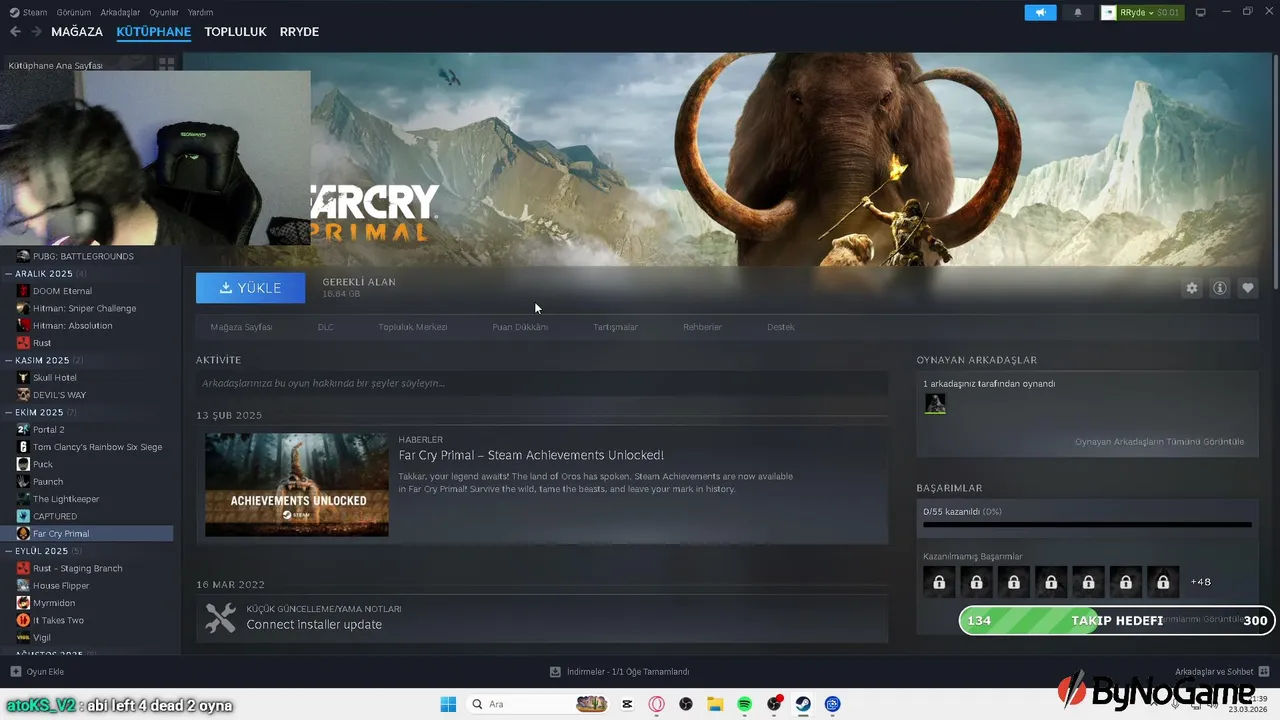Open Rehberler link
1280x720 pixels.
[702, 327]
